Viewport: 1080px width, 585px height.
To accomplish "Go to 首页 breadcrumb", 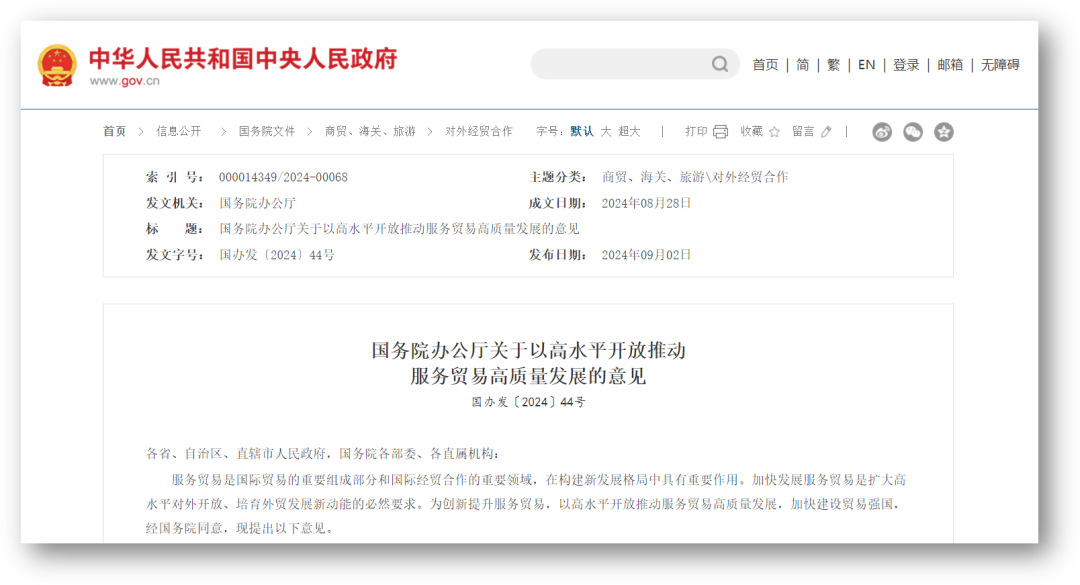I will 114,131.
